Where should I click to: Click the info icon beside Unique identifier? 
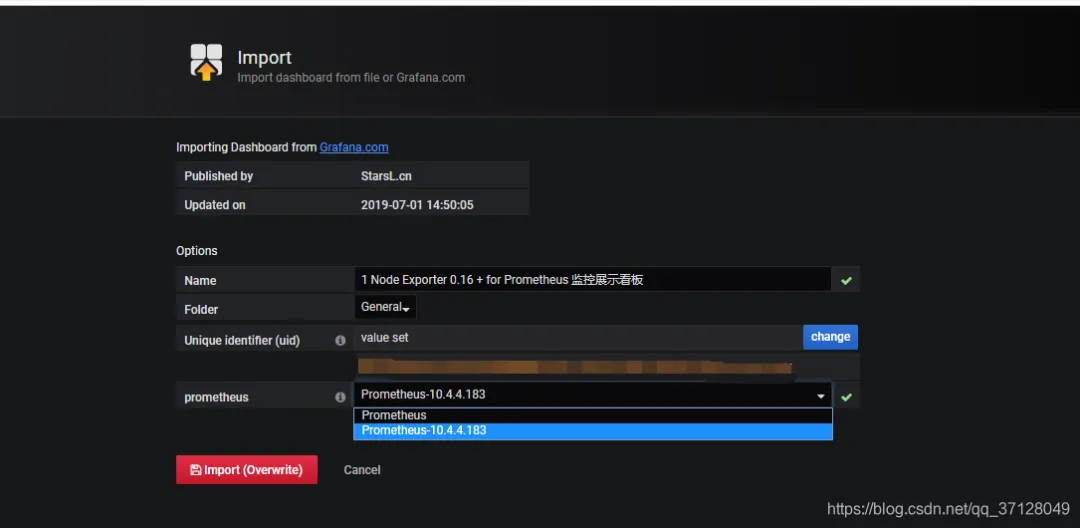pyautogui.click(x=340, y=340)
